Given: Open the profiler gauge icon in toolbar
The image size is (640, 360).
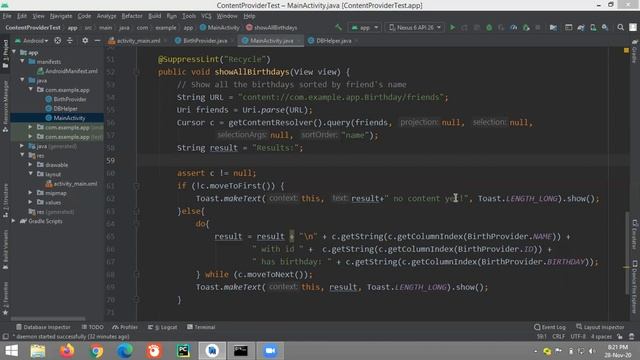Looking at the screenshot, I should coord(513,27).
